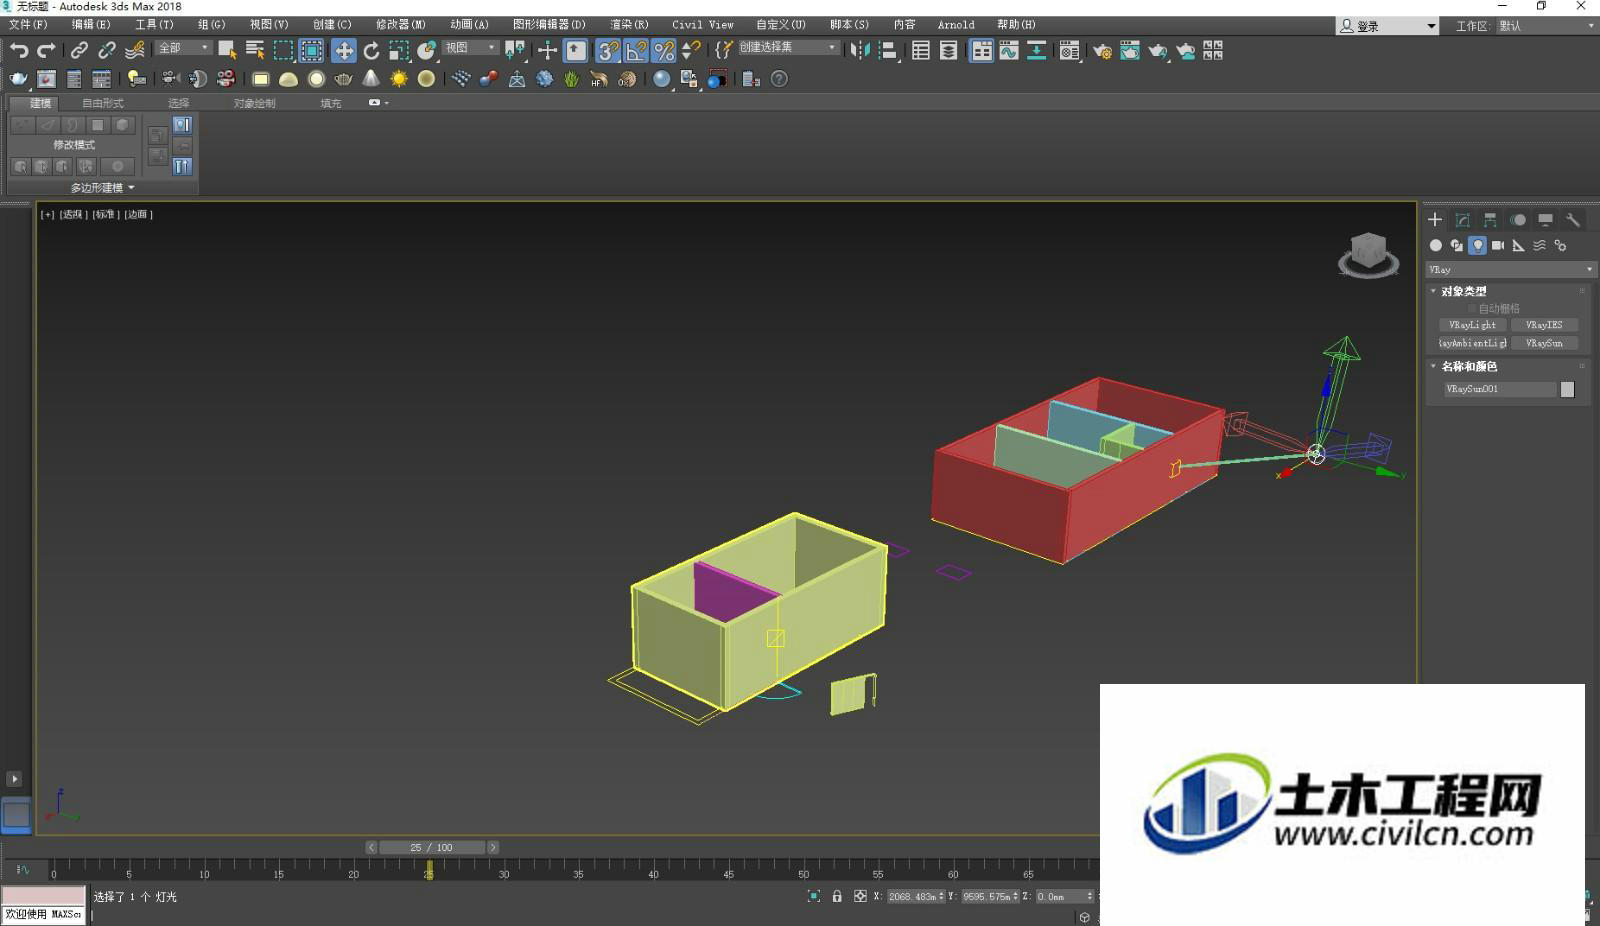Click the 25 / 100 time slider
This screenshot has width=1600, height=926.
[x=431, y=847]
